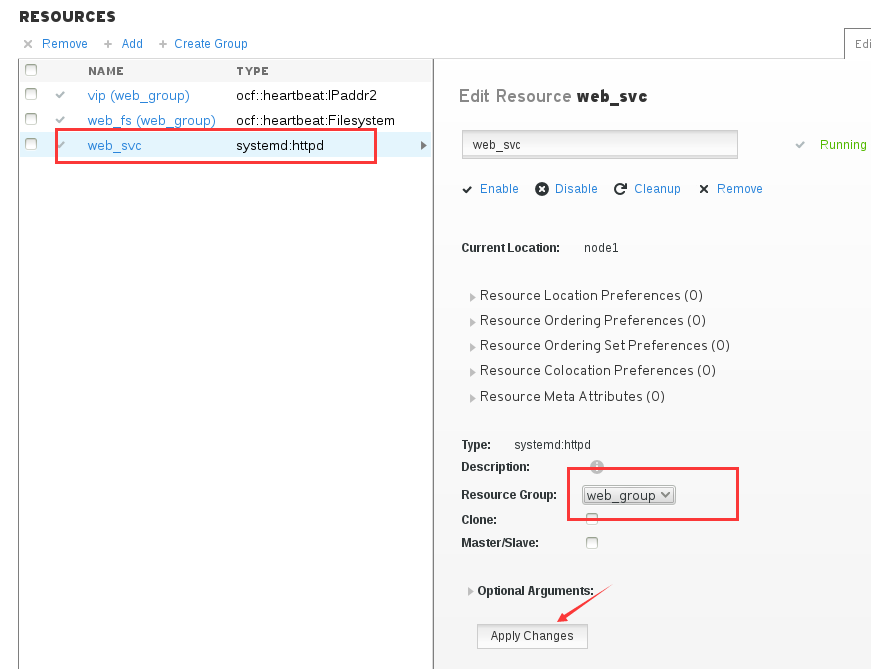Toggle the Master/Slave checkbox
Viewport: 871px width, 669px height.
coord(592,543)
